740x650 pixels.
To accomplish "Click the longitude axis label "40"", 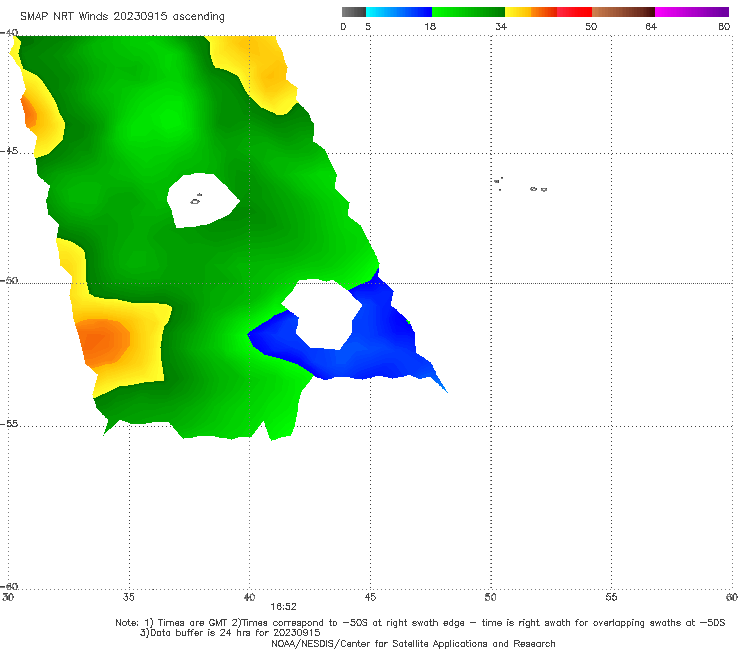I will (x=249, y=597).
